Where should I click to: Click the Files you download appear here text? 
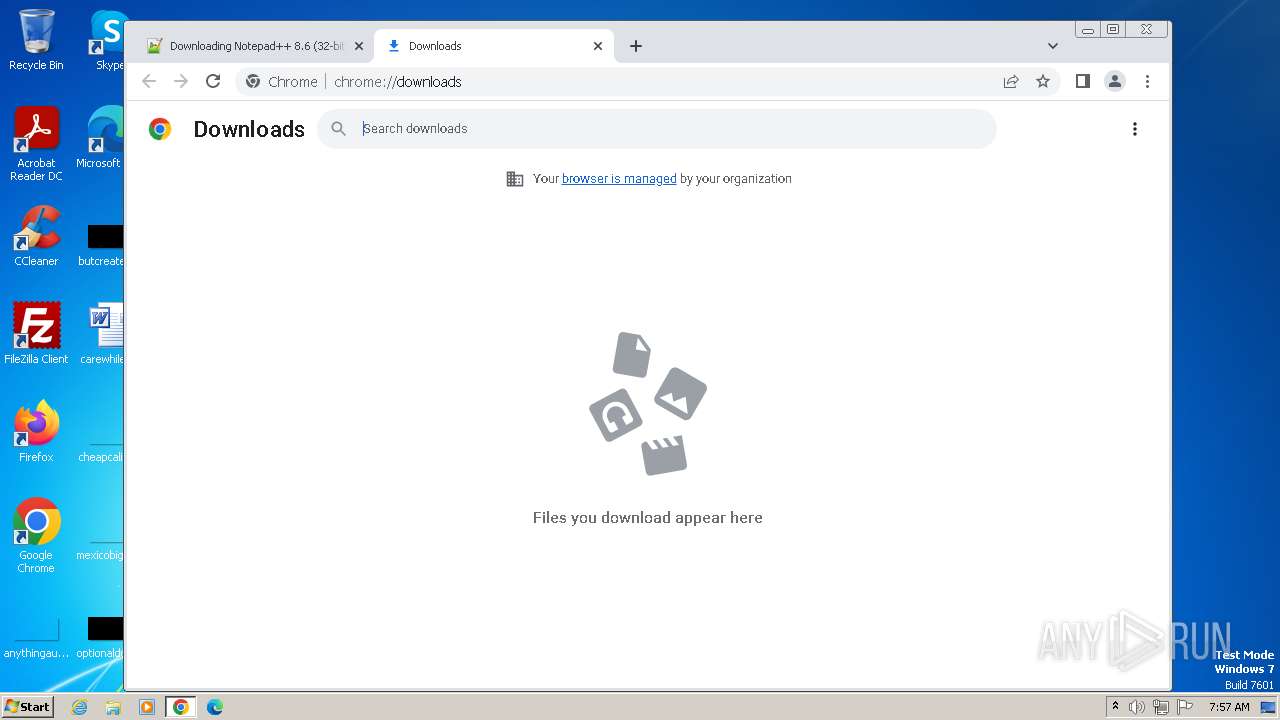point(648,518)
